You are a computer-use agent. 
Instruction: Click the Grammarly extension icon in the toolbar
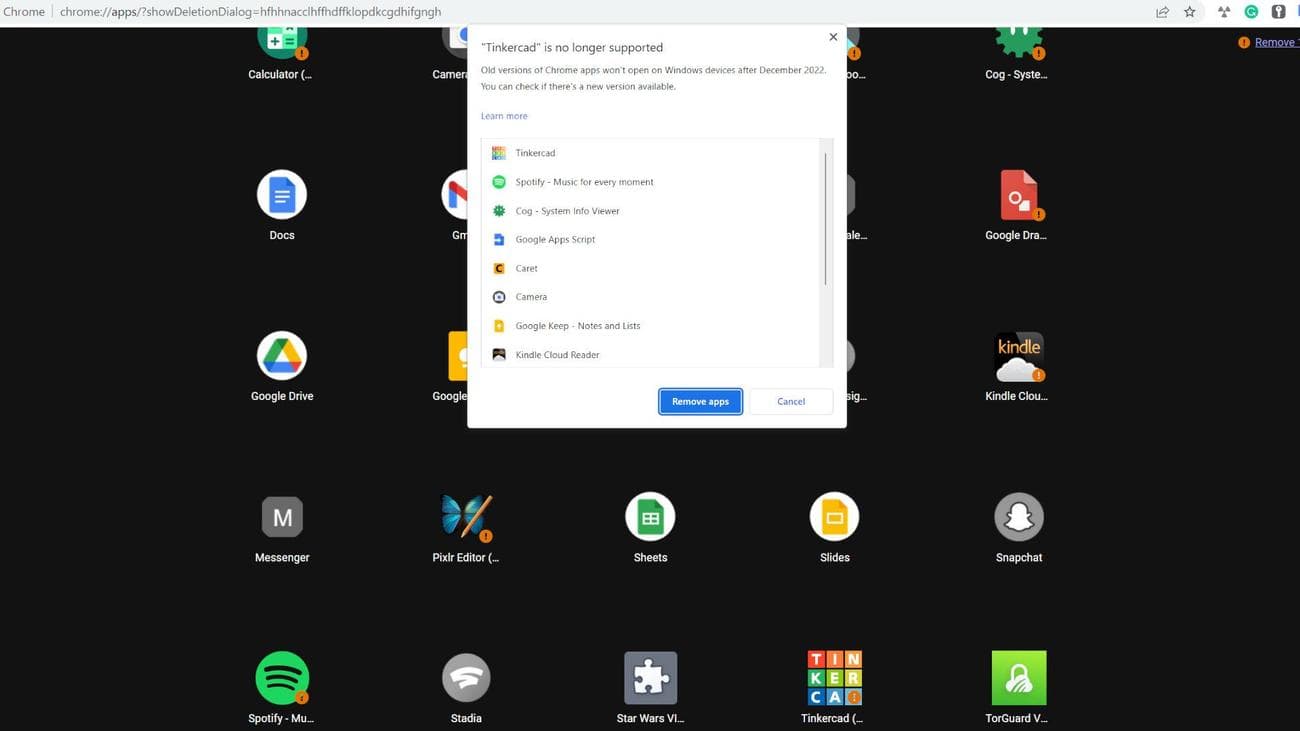click(1249, 11)
